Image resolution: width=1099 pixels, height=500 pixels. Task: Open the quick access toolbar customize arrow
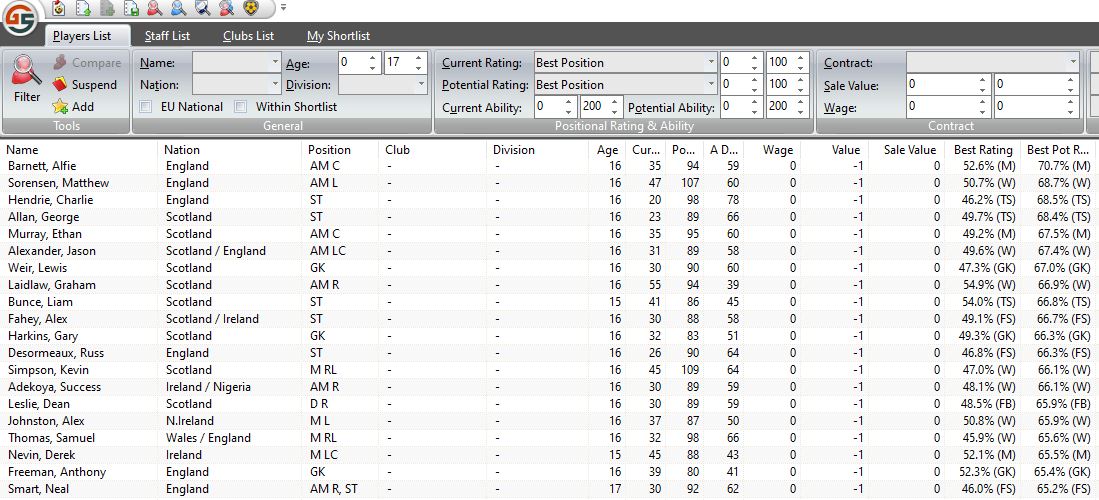click(x=283, y=8)
